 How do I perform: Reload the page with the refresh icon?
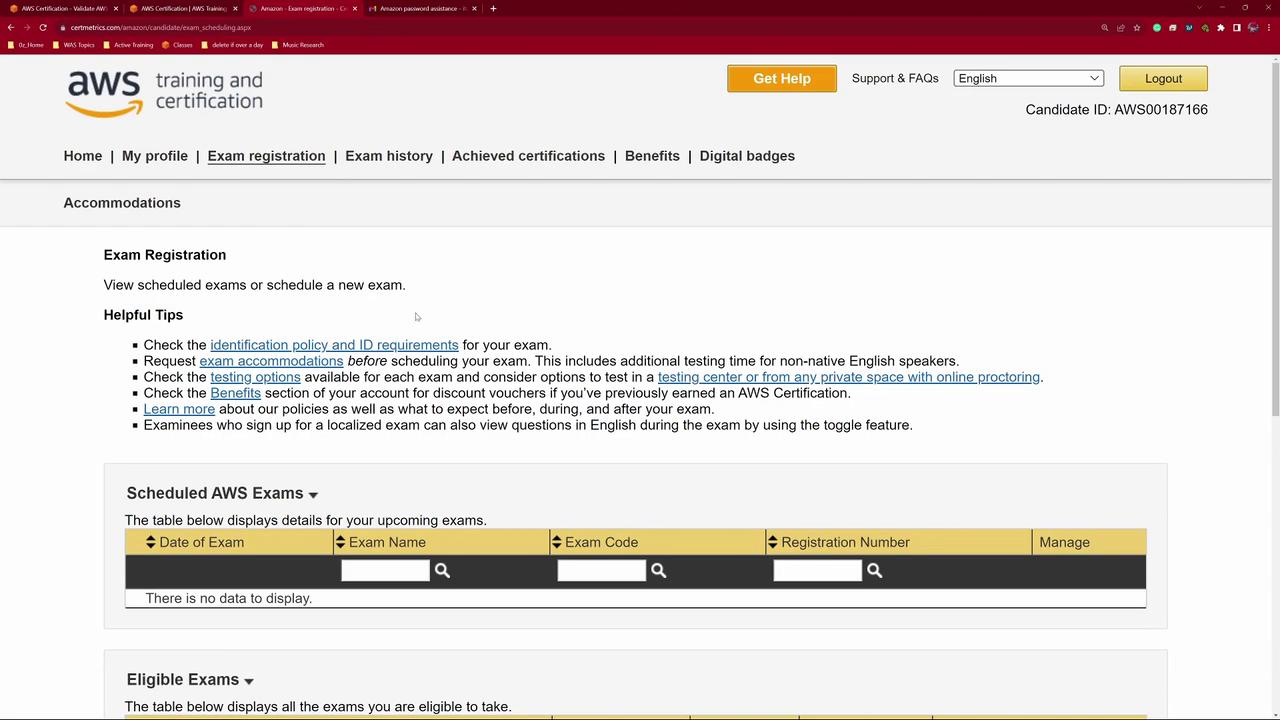click(x=43, y=28)
